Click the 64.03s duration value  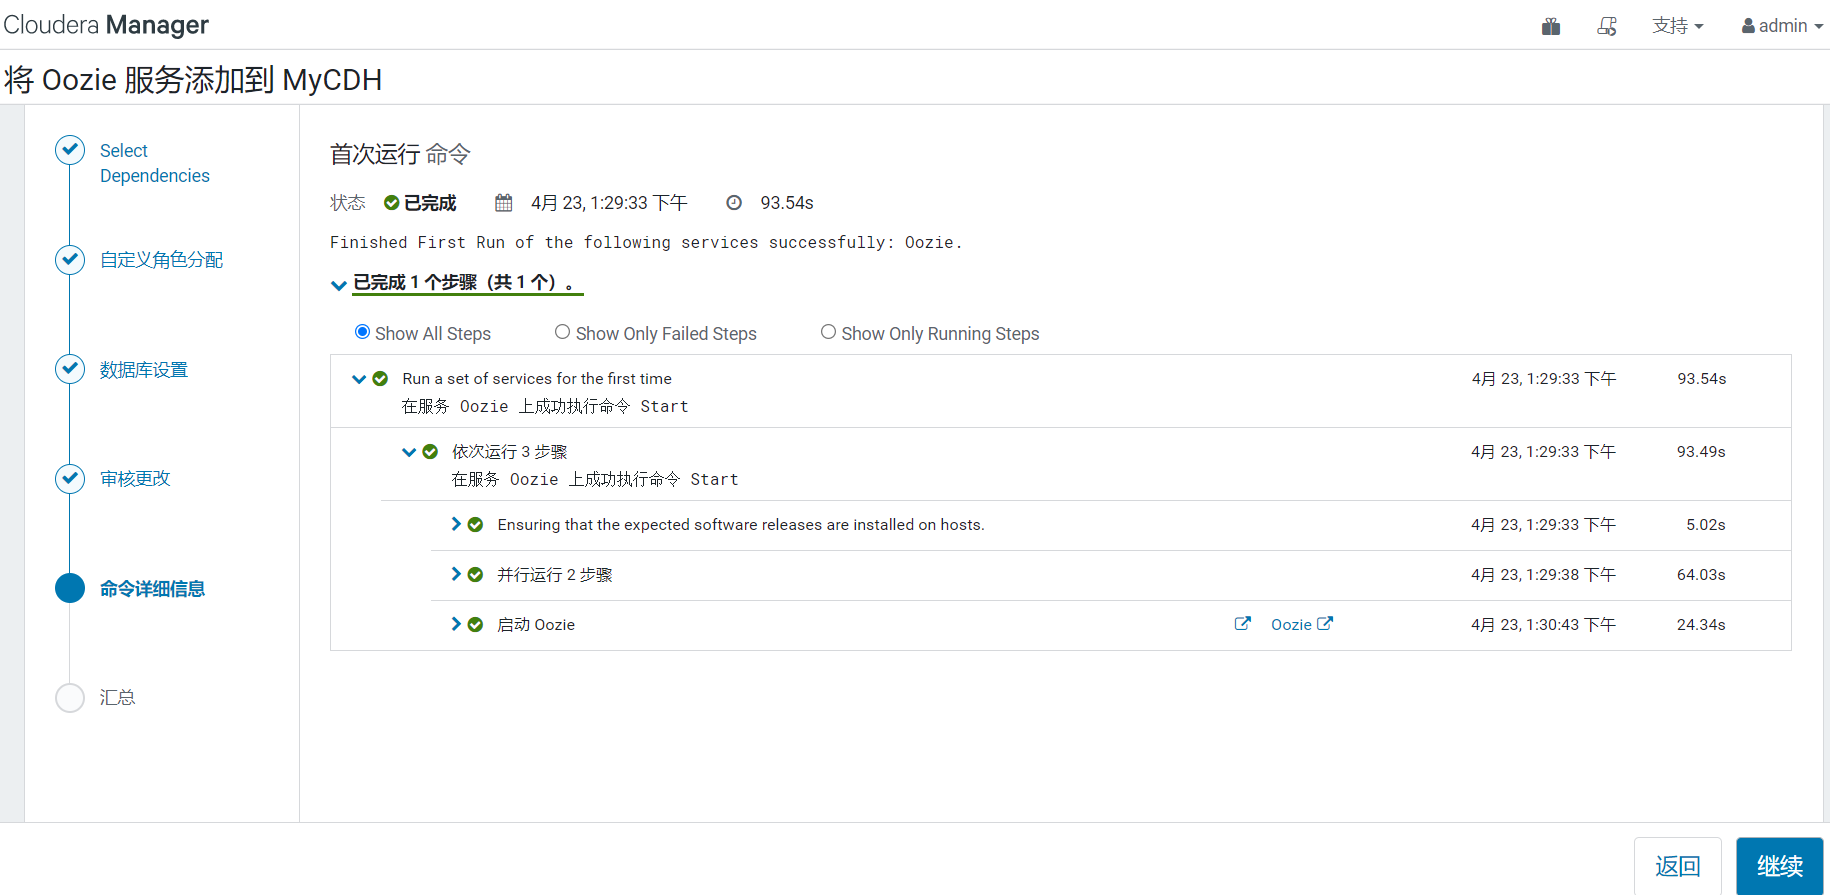coord(1701,575)
